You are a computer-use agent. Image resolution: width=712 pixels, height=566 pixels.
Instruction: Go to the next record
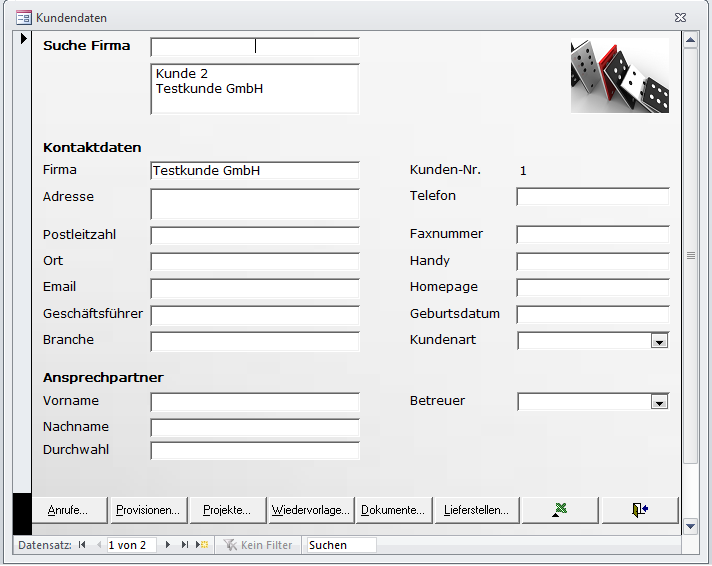click(x=167, y=545)
